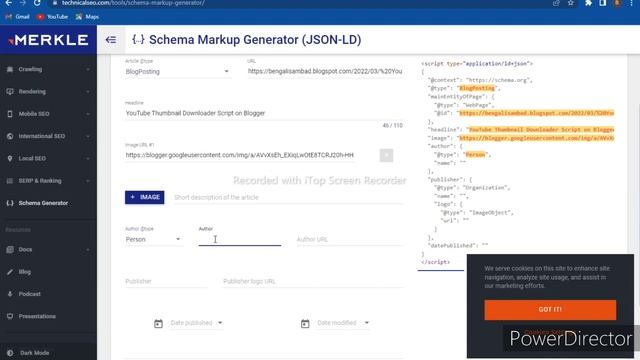640x360 pixels.
Task: Click the Local SEO pin icon
Action: coord(10,158)
